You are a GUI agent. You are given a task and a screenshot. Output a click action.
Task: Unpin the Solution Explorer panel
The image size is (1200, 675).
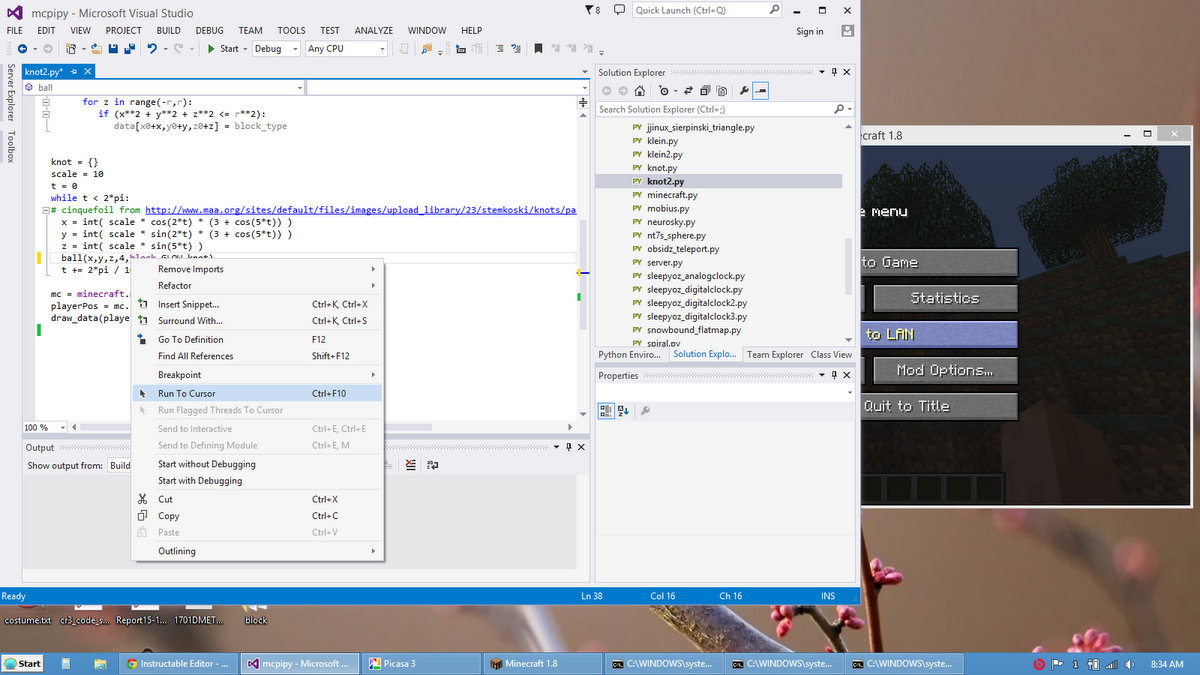point(835,71)
